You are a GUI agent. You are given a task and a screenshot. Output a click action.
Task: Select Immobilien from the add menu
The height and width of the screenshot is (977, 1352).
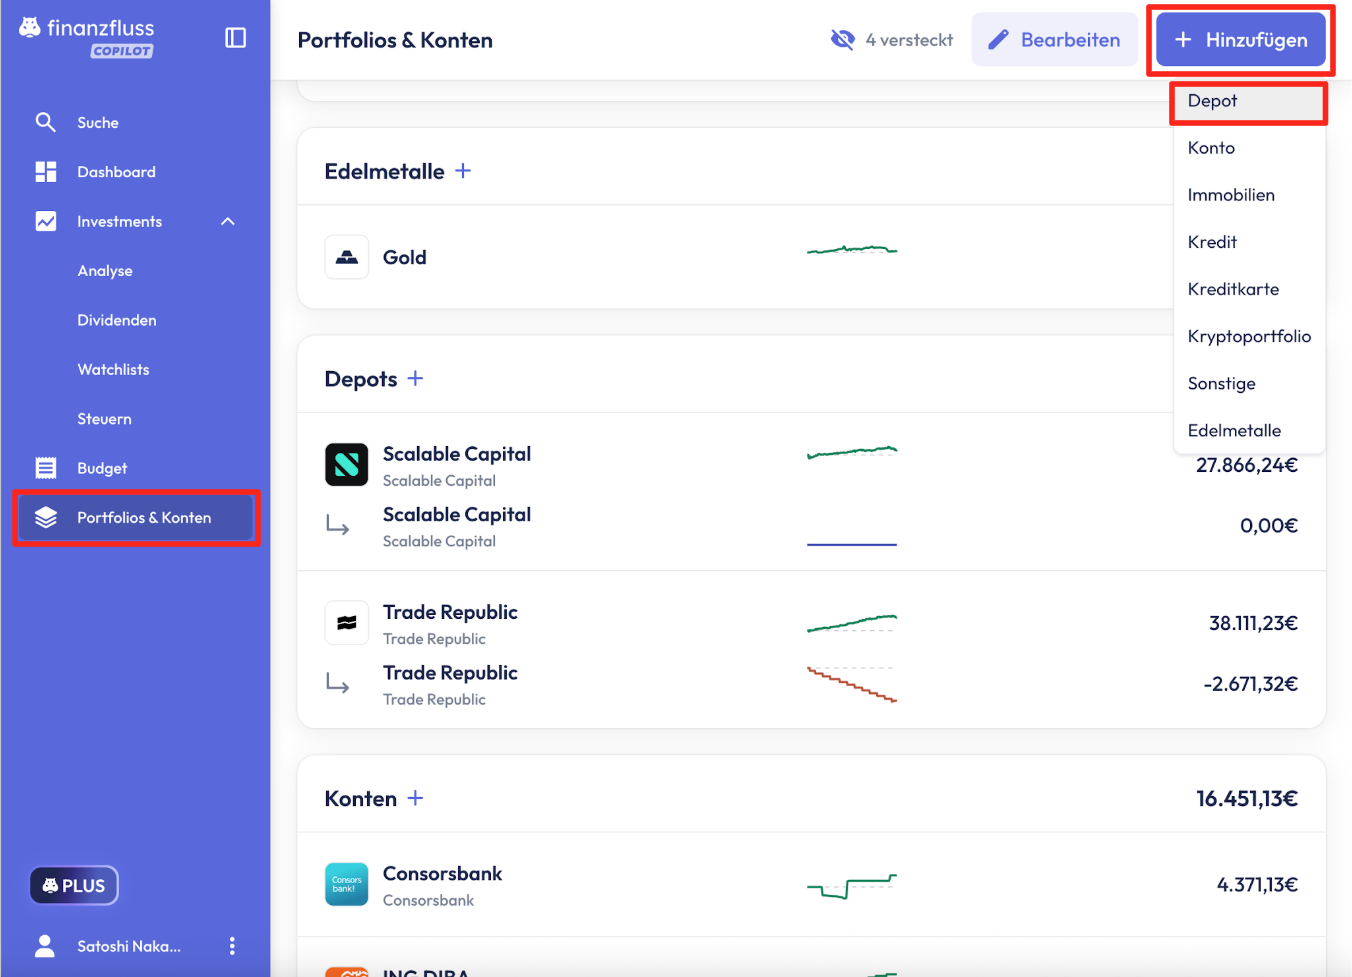pos(1231,195)
